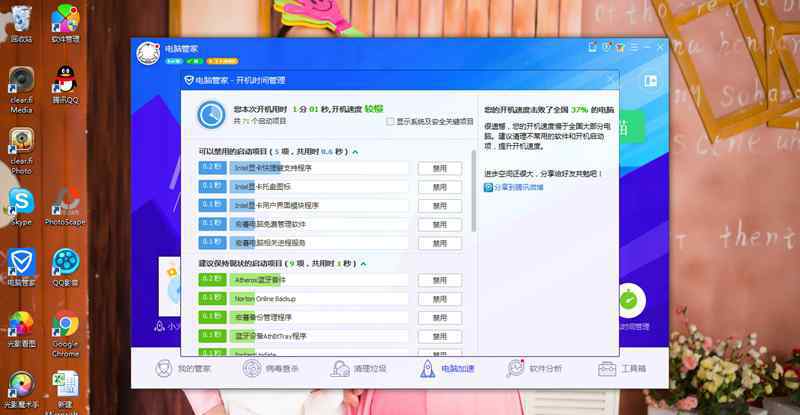This screenshot has height=415, width=800.
Task: Disable the fourth startup item in the disableable list
Action: [440, 225]
